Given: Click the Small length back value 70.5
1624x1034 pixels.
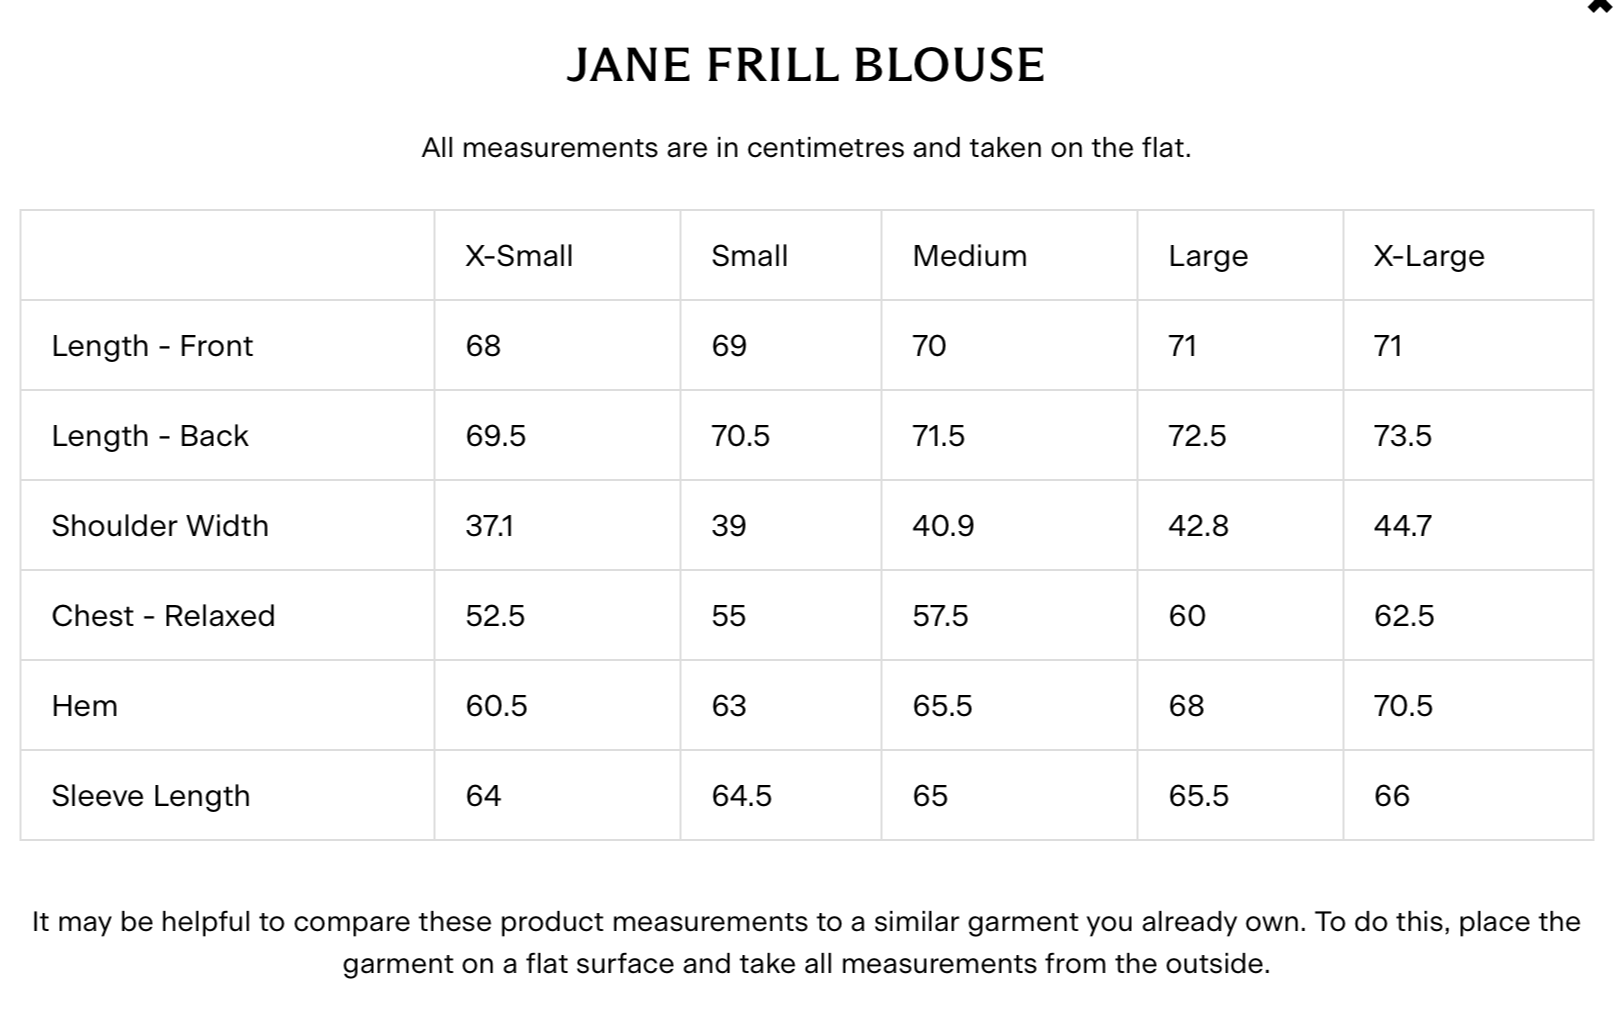Looking at the screenshot, I should [x=740, y=436].
